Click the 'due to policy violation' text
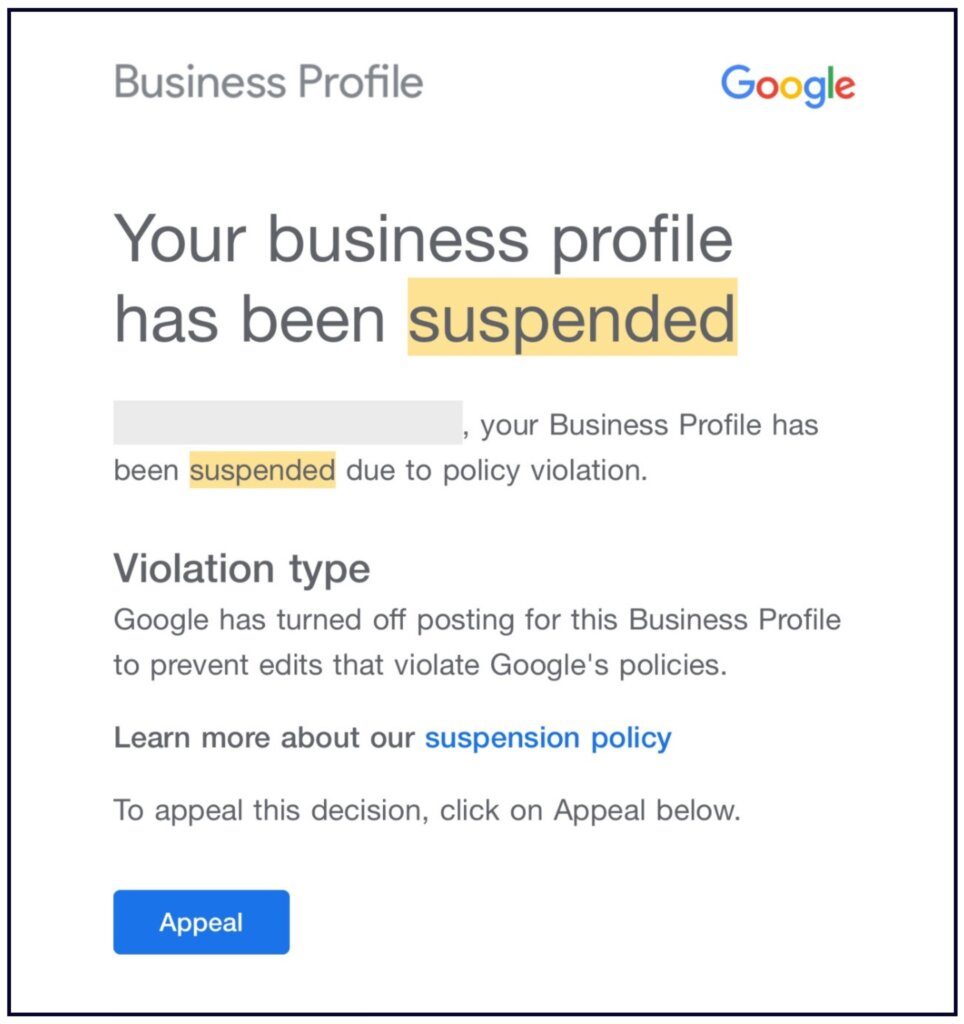The width and height of the screenshot is (964, 1024). 497,470
